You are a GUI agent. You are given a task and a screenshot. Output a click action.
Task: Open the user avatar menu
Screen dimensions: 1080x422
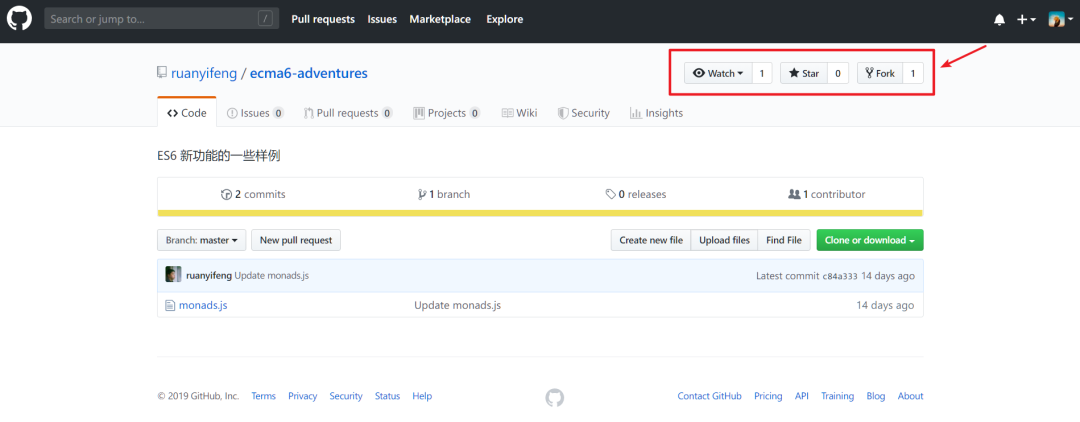pos(1060,20)
